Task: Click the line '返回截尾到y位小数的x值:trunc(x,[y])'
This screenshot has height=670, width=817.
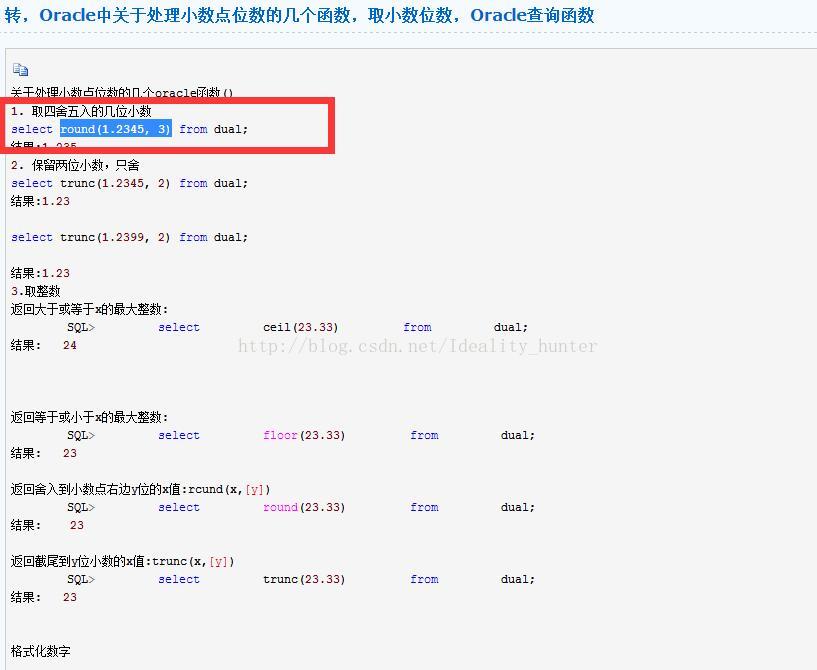Action: pyautogui.click(x=122, y=561)
